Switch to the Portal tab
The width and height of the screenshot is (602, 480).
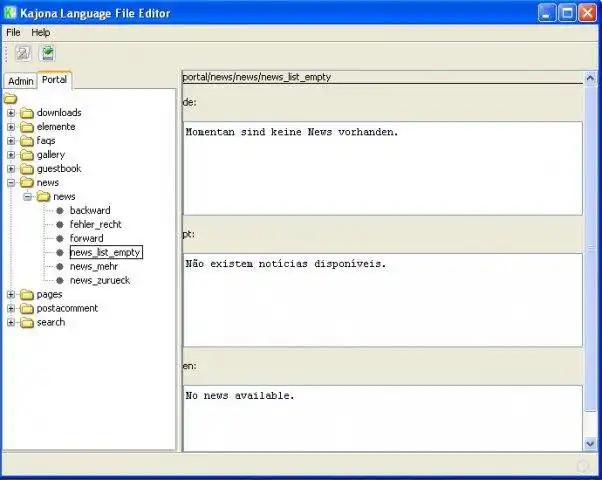point(54,79)
